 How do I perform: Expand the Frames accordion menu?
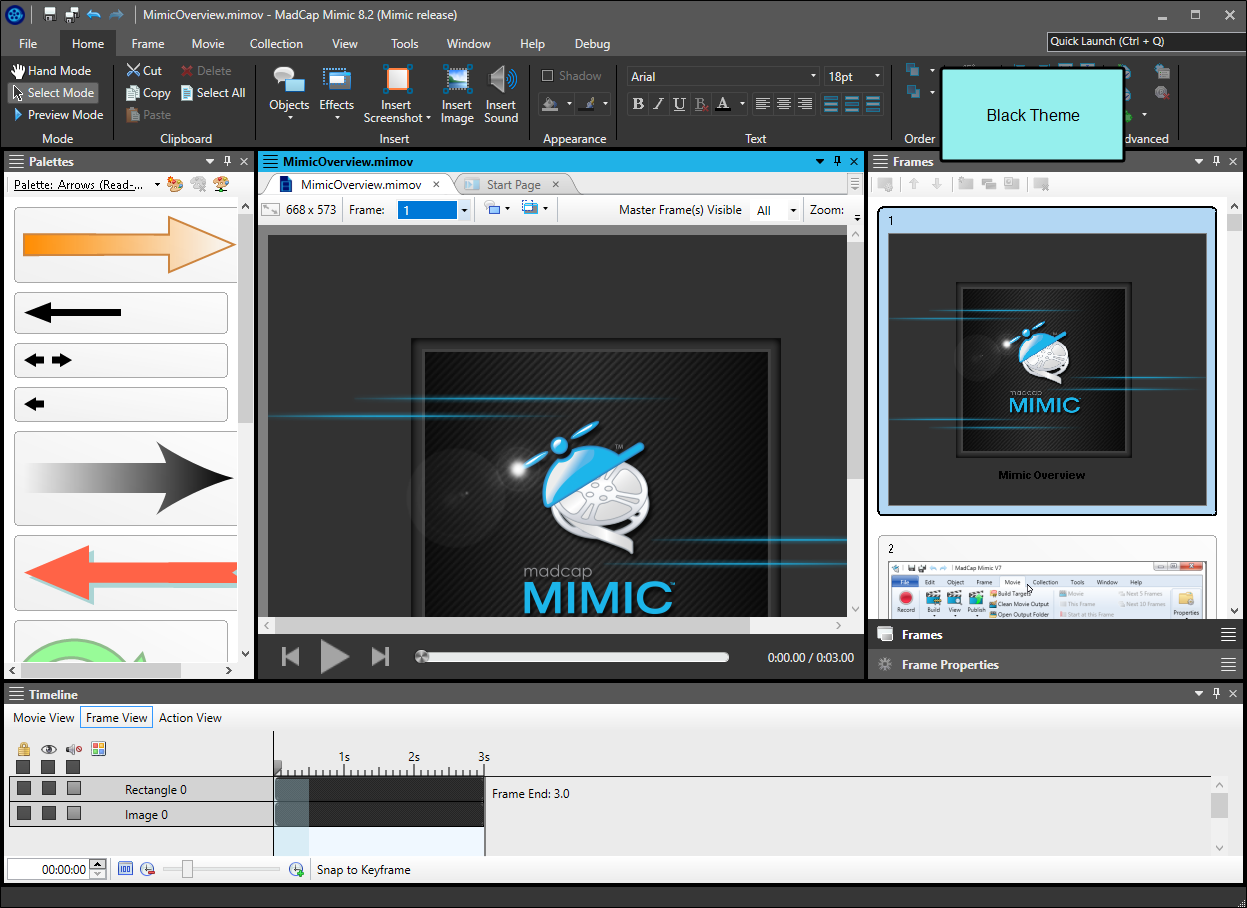(x=1228, y=635)
